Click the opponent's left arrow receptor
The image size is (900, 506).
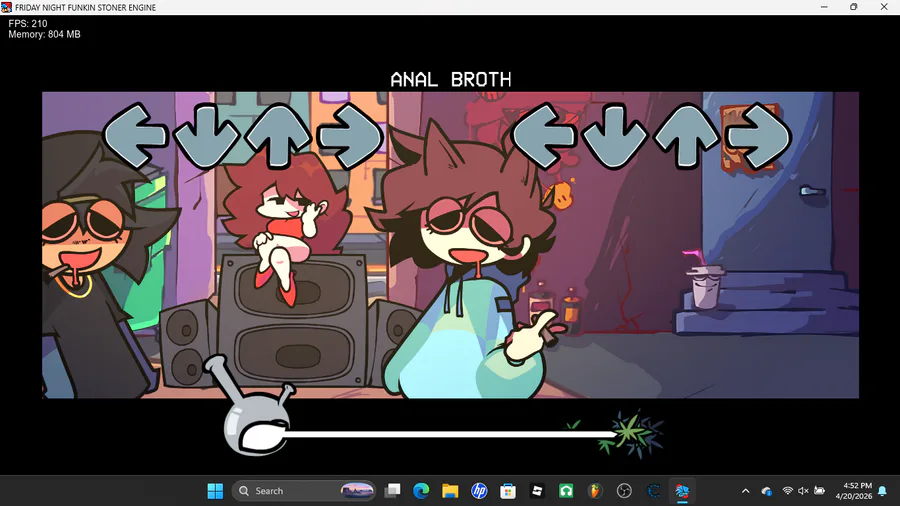click(135, 136)
